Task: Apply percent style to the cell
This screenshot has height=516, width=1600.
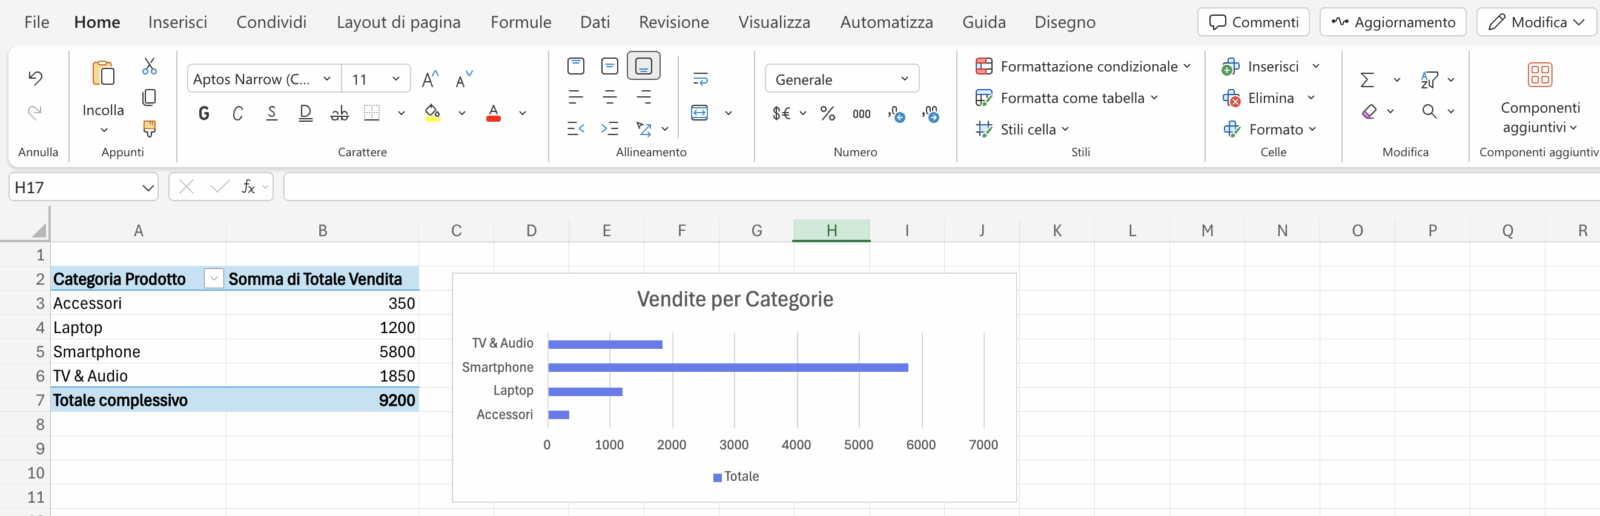Action: (828, 114)
